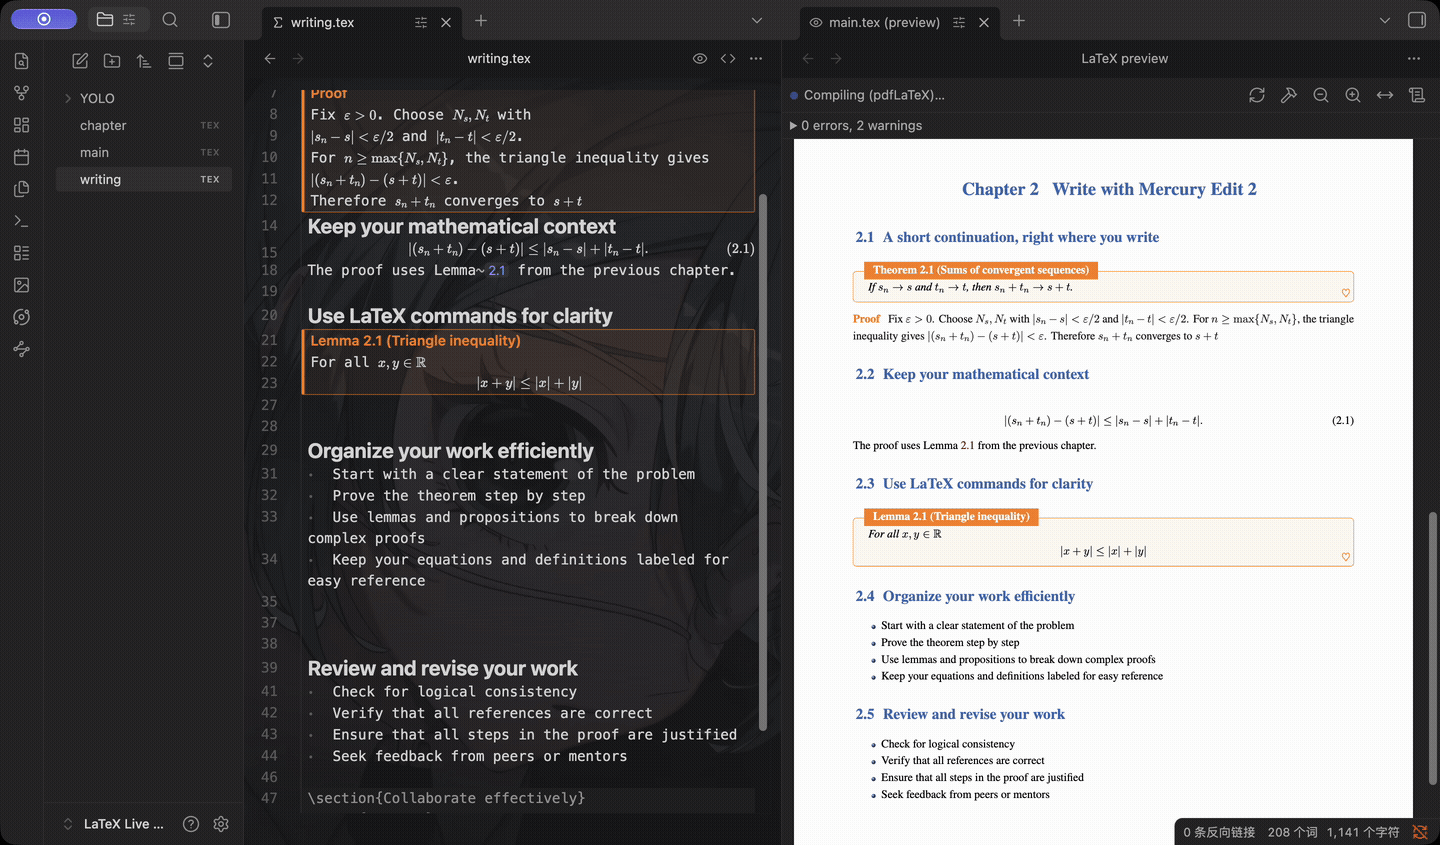Switch to the main.tex (preview) tab
This screenshot has height=845, width=1440.
pos(884,22)
